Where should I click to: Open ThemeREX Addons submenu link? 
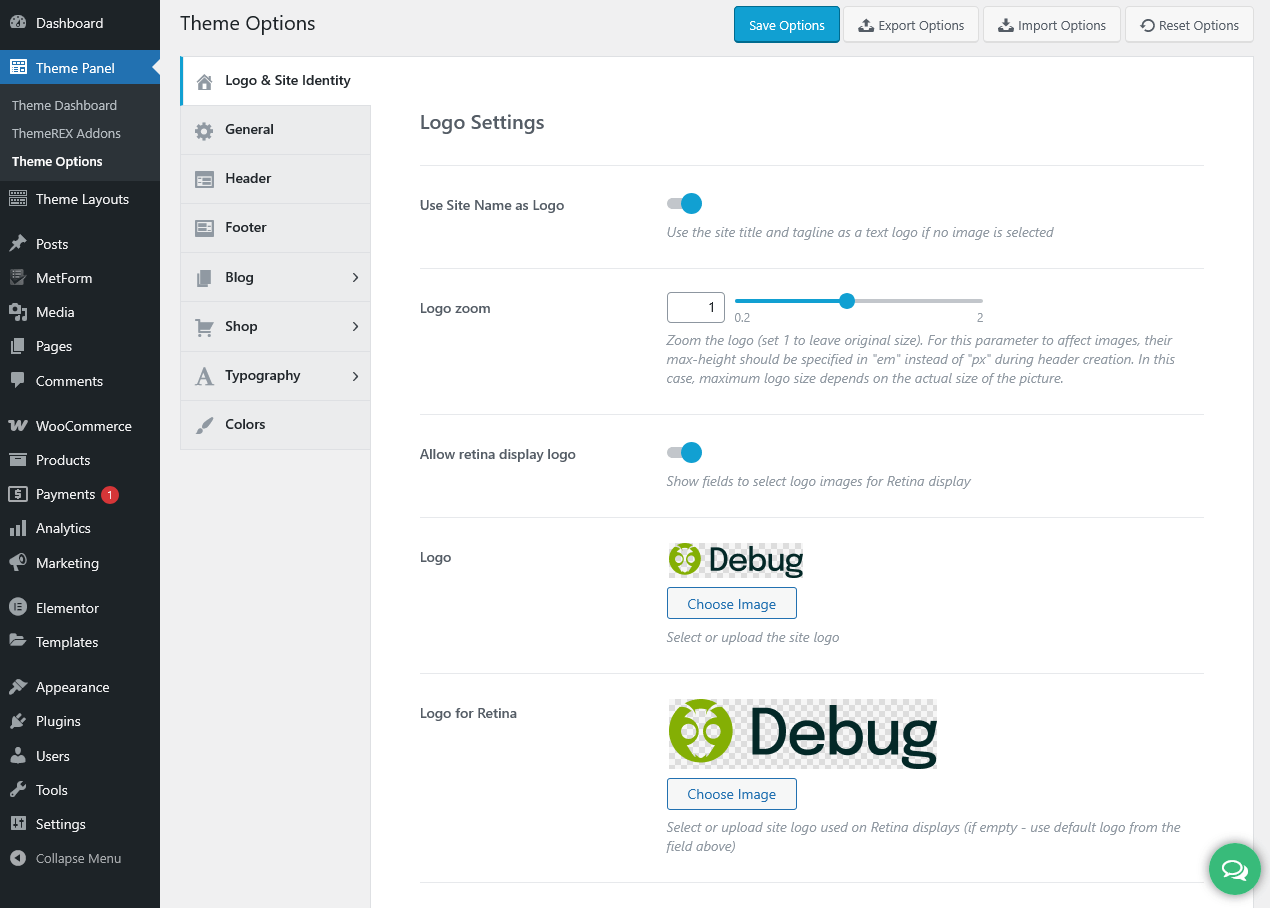[66, 133]
